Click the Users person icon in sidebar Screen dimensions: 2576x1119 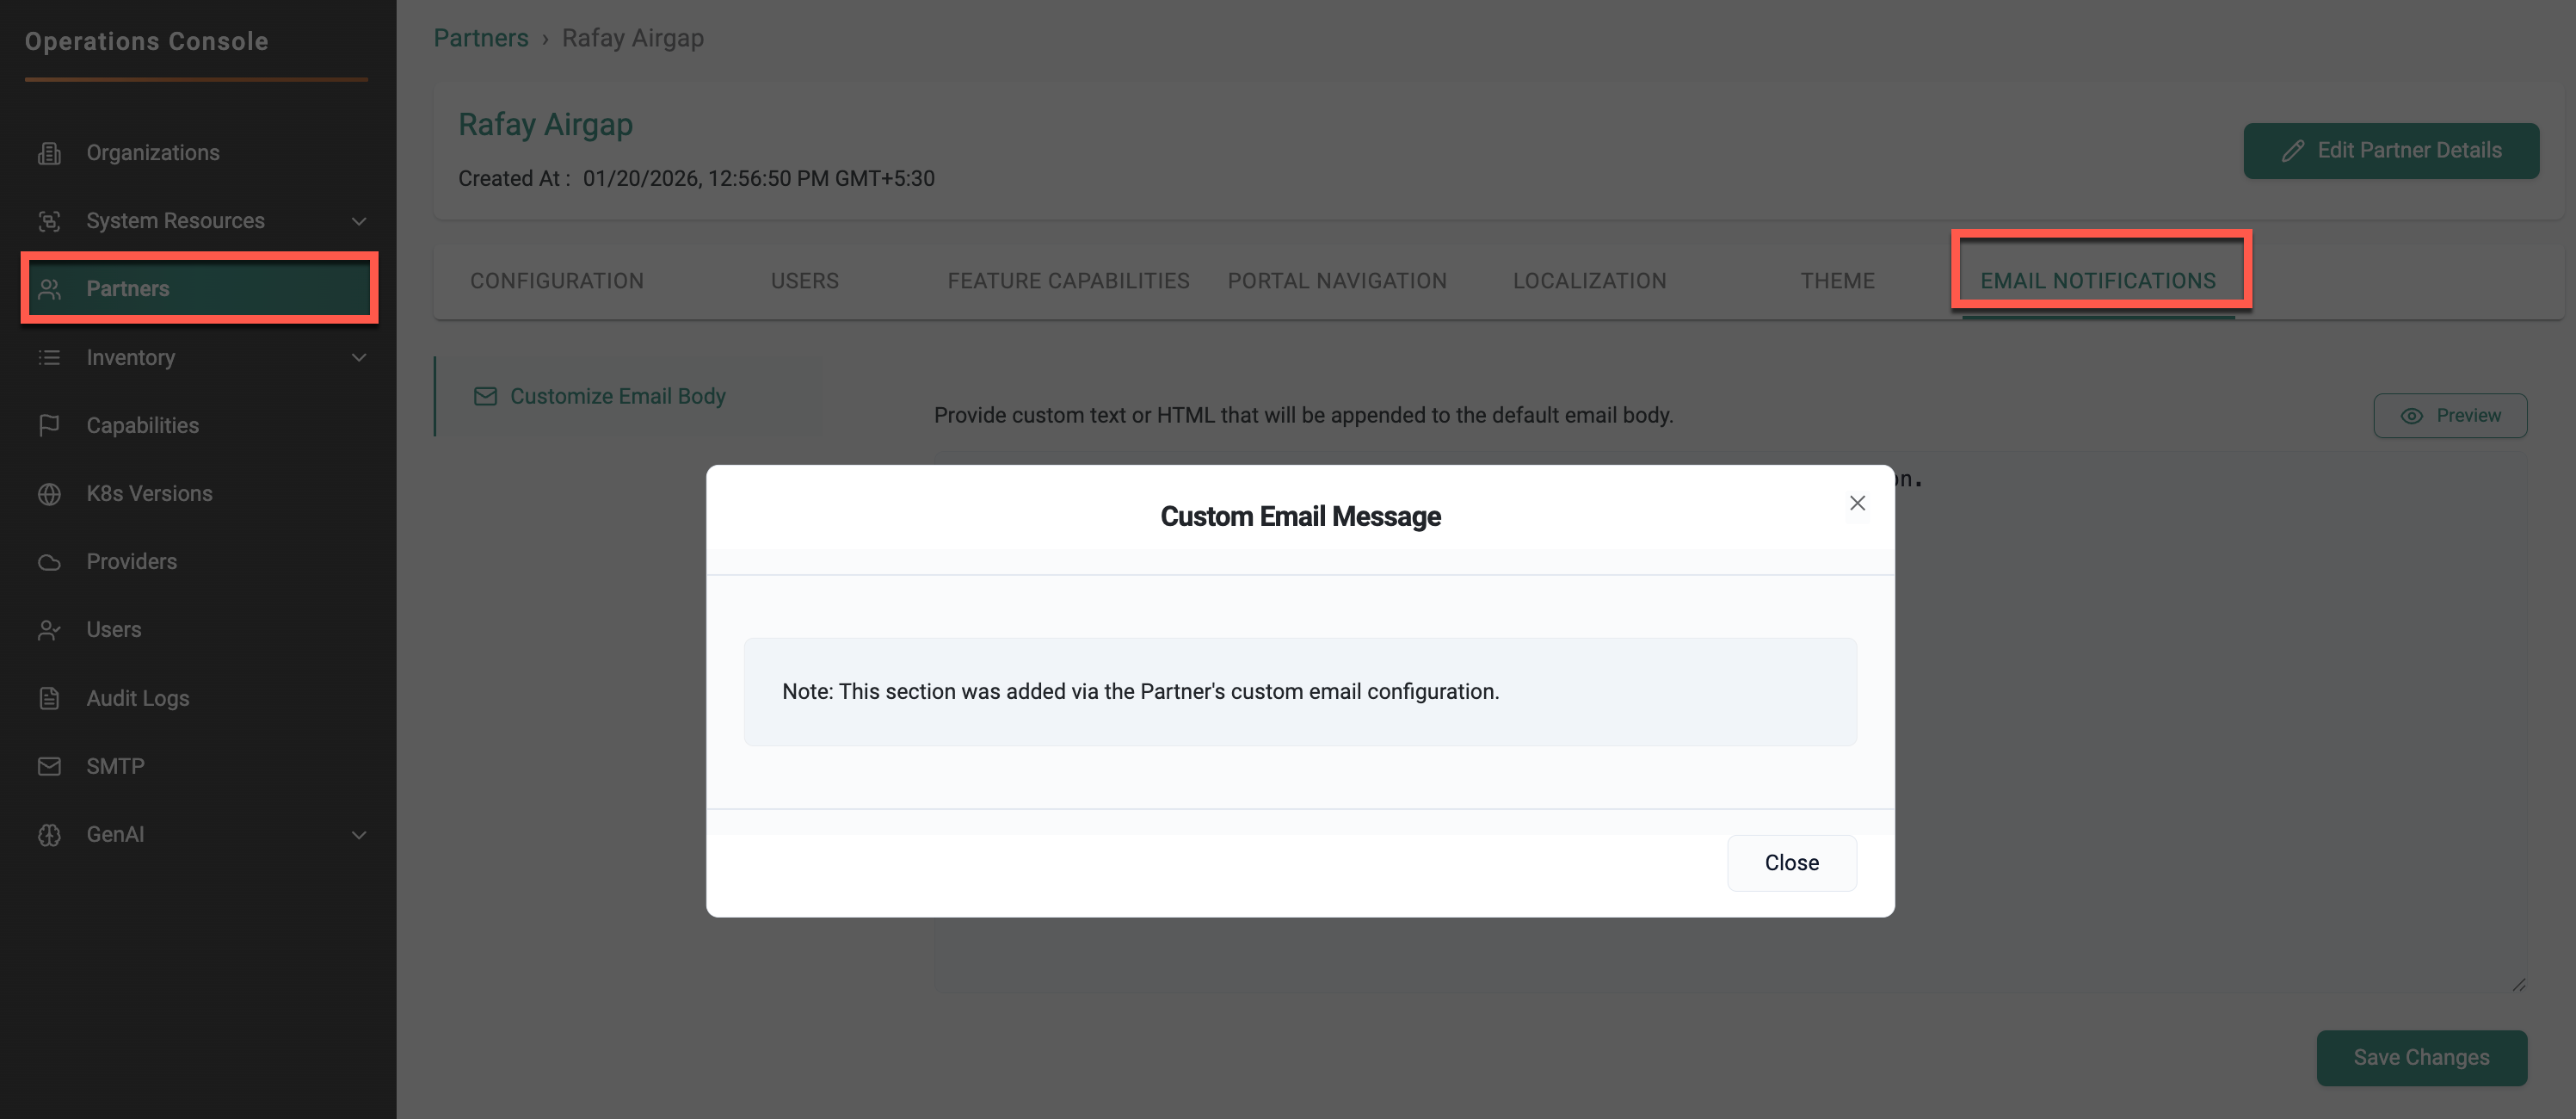click(49, 630)
